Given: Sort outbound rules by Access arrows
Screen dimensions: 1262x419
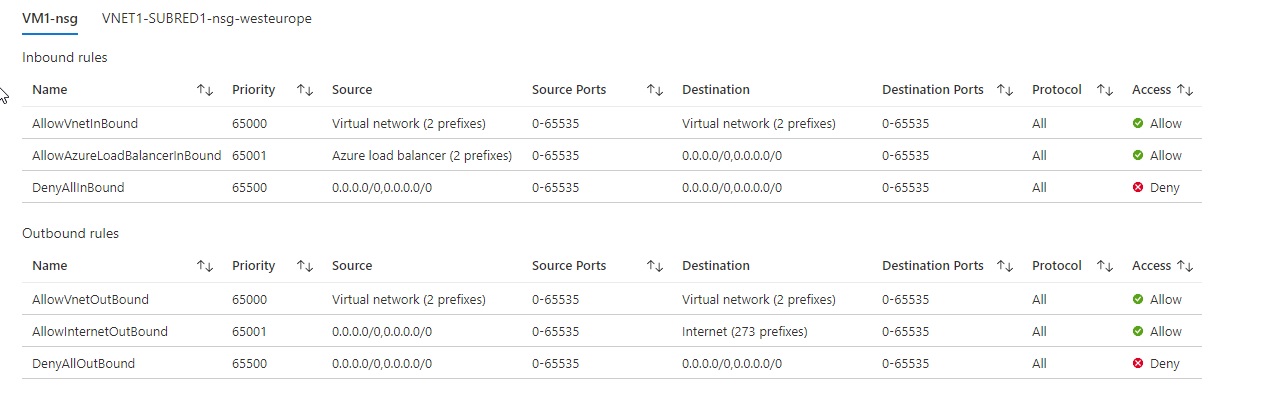Looking at the screenshot, I should (1185, 266).
